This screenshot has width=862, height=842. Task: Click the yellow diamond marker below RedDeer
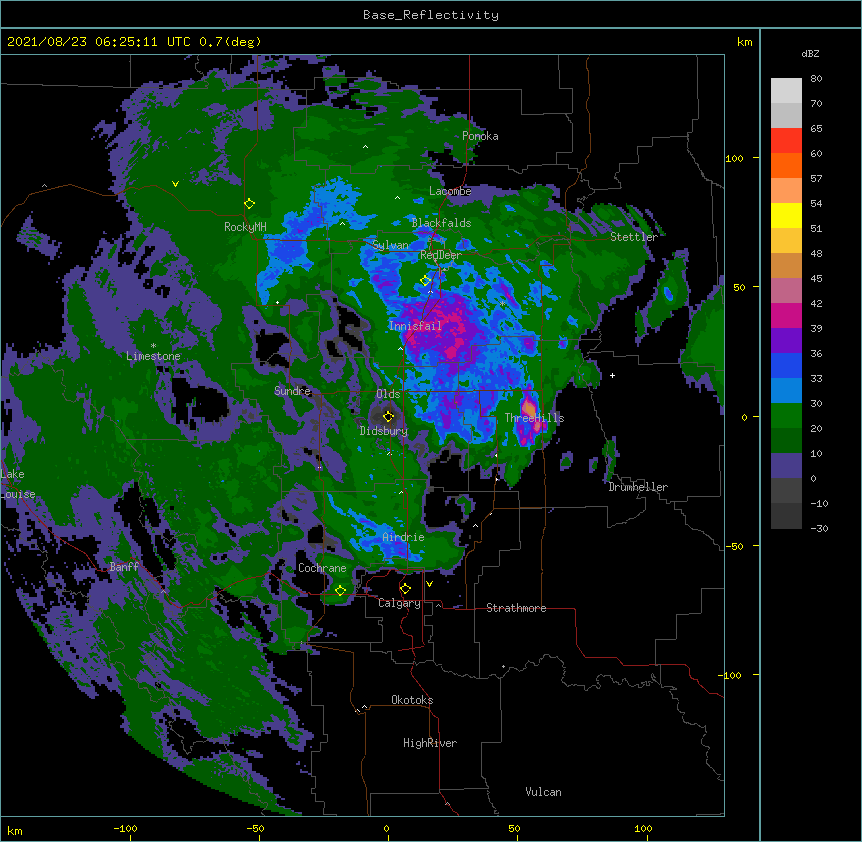tap(425, 280)
